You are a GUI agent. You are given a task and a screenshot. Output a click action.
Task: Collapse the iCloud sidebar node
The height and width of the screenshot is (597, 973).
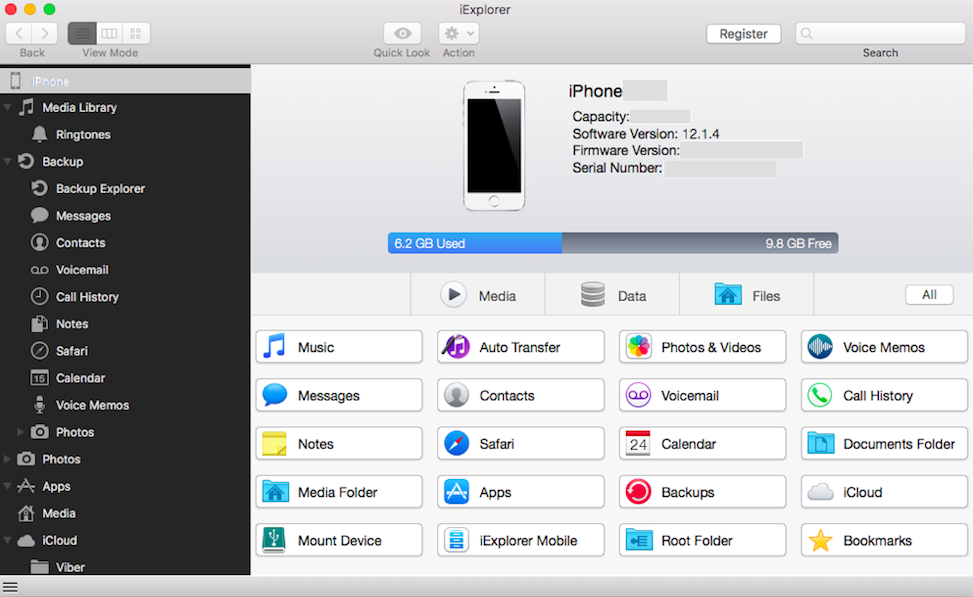point(7,541)
